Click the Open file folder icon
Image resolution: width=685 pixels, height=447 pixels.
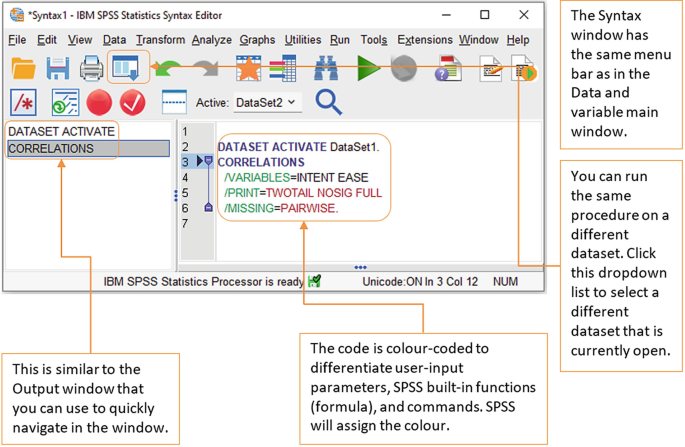pyautogui.click(x=23, y=68)
